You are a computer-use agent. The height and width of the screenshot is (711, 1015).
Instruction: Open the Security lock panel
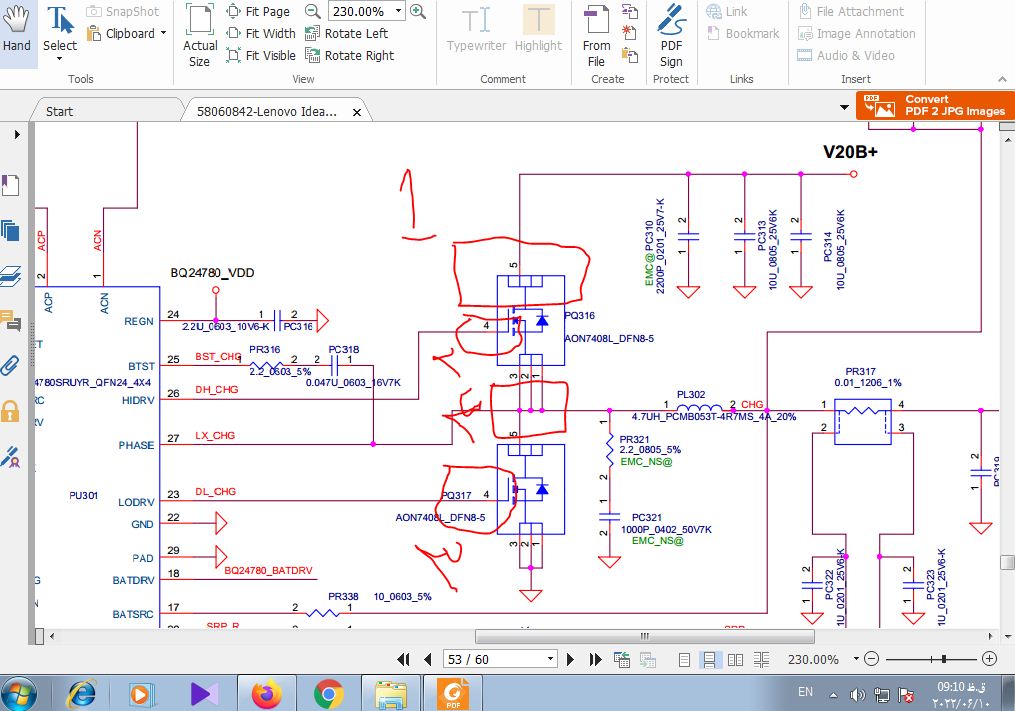[10, 411]
